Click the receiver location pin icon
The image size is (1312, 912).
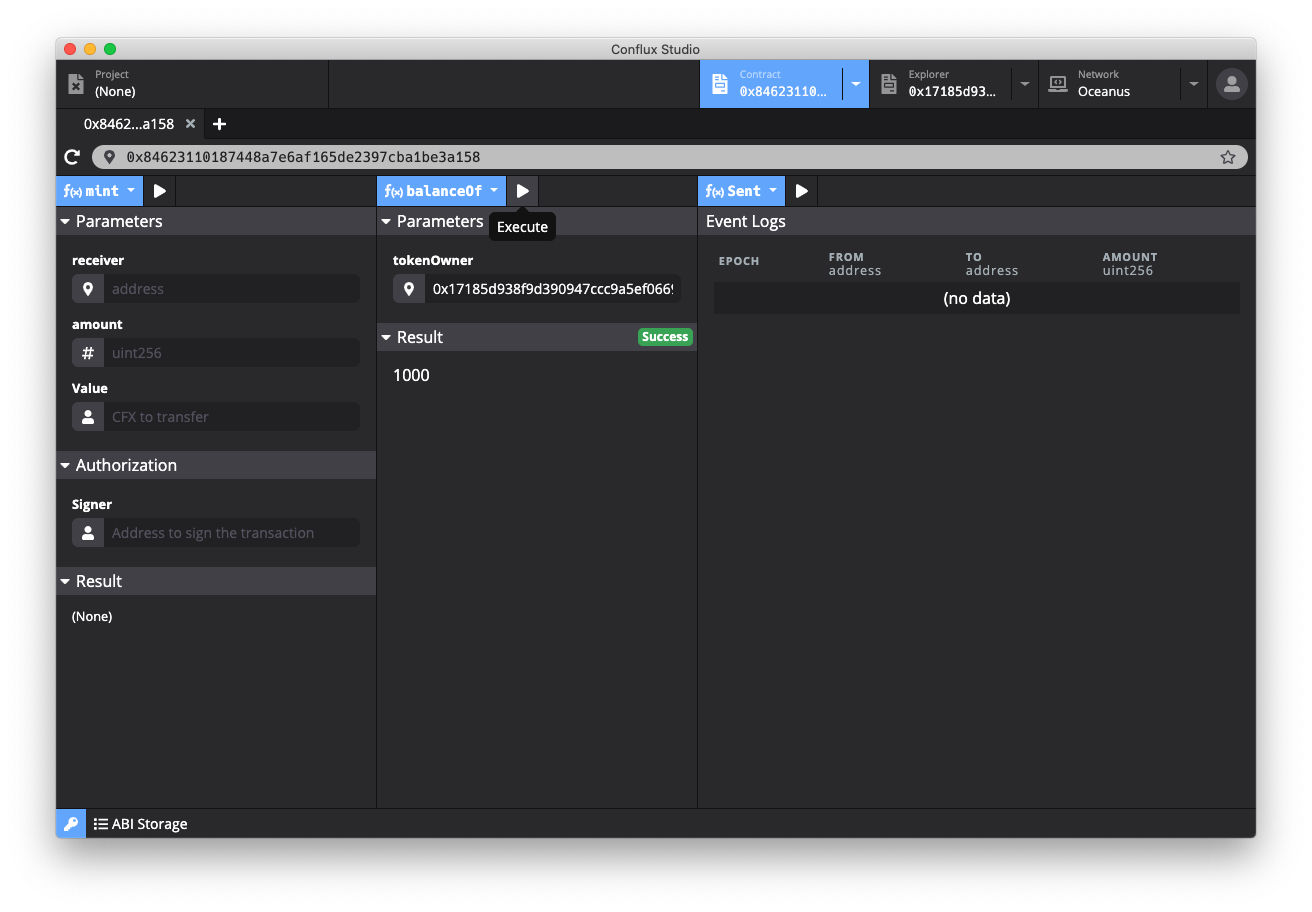pyautogui.click(x=88, y=289)
